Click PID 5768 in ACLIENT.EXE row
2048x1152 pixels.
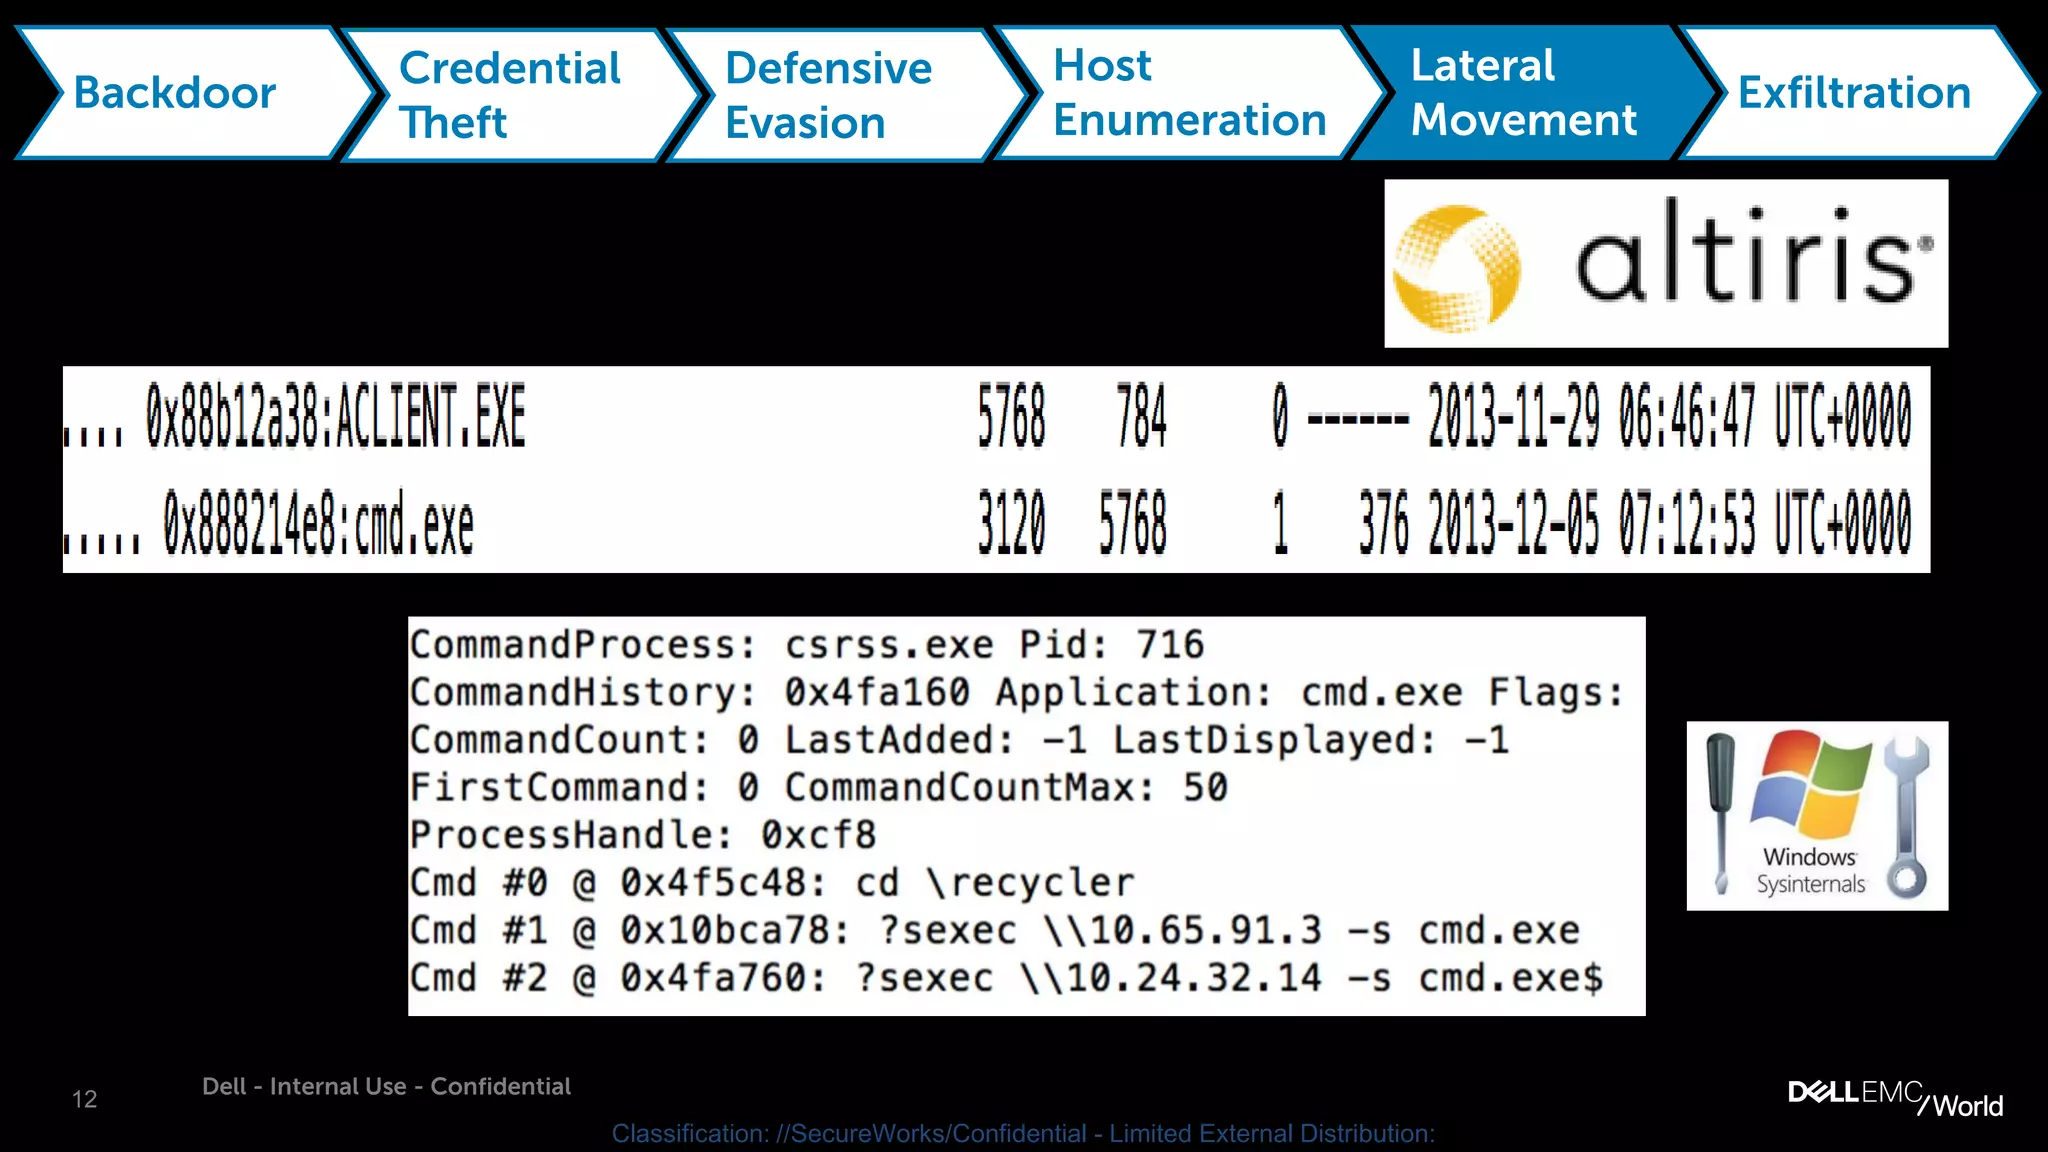click(1012, 416)
